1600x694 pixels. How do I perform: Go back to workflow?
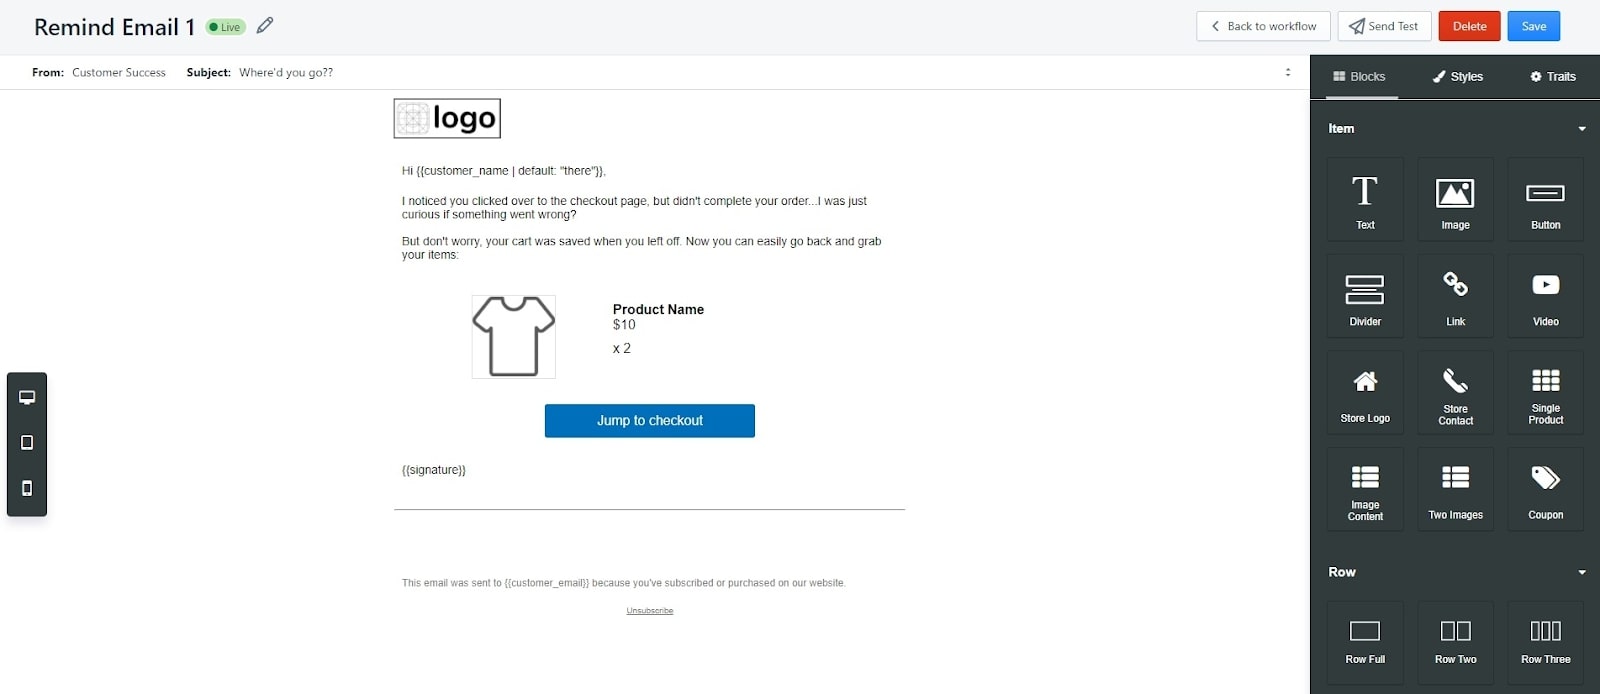(x=1263, y=26)
